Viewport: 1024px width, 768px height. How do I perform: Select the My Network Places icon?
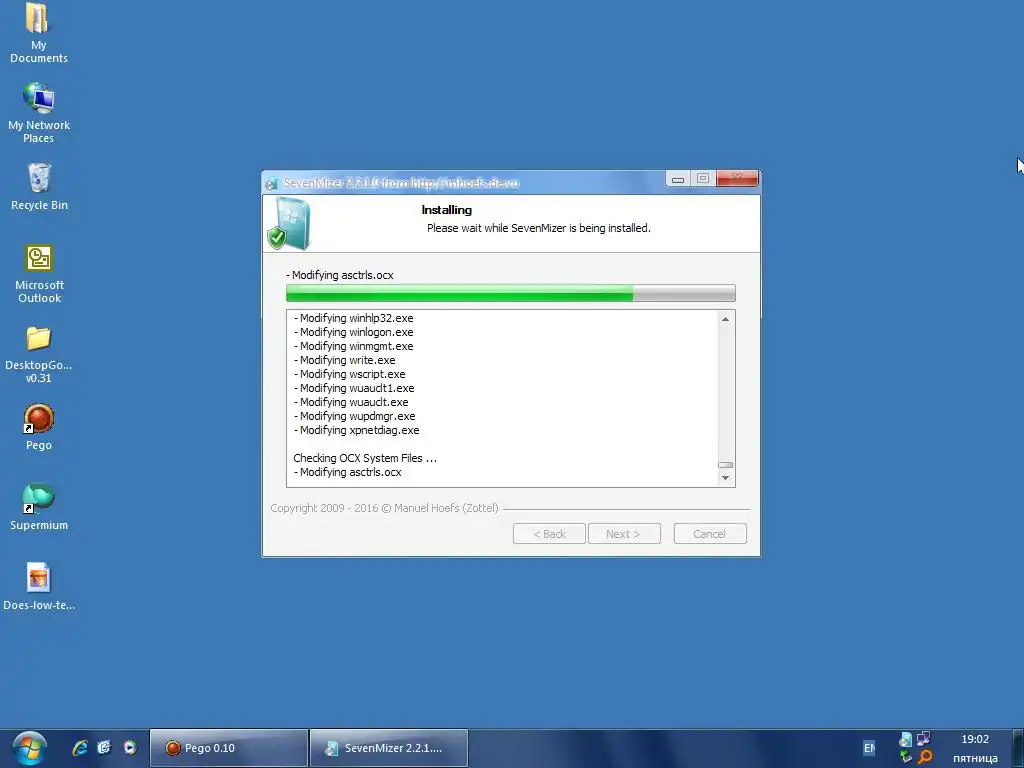pyautogui.click(x=38, y=112)
